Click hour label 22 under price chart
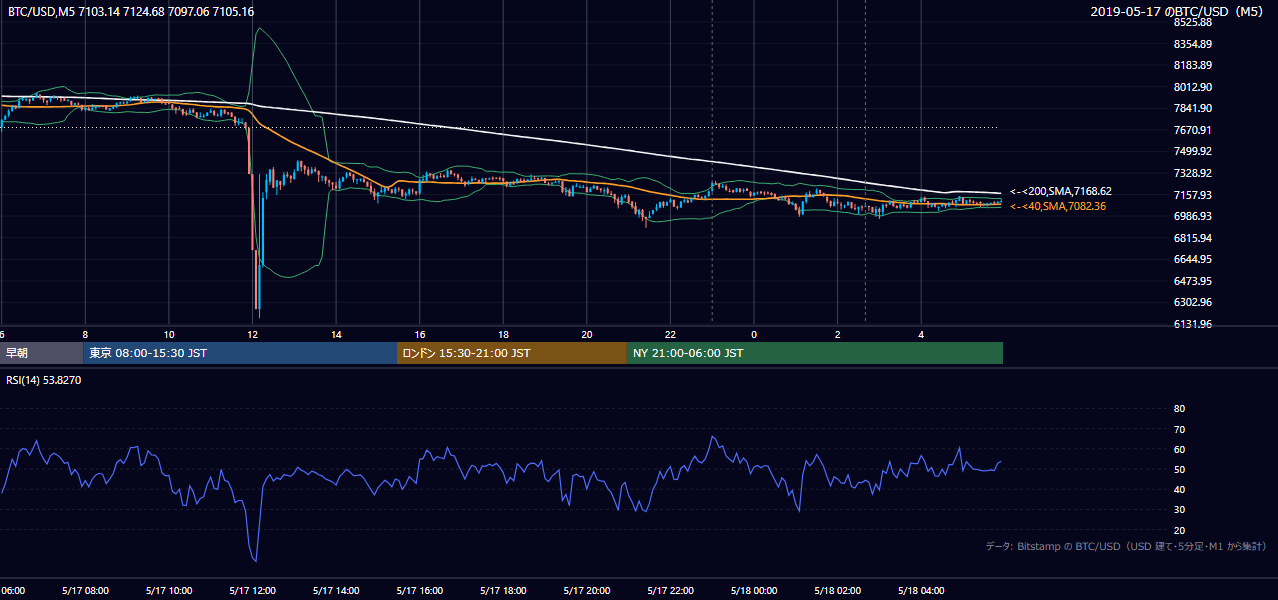The height and width of the screenshot is (600, 1278). coord(671,334)
